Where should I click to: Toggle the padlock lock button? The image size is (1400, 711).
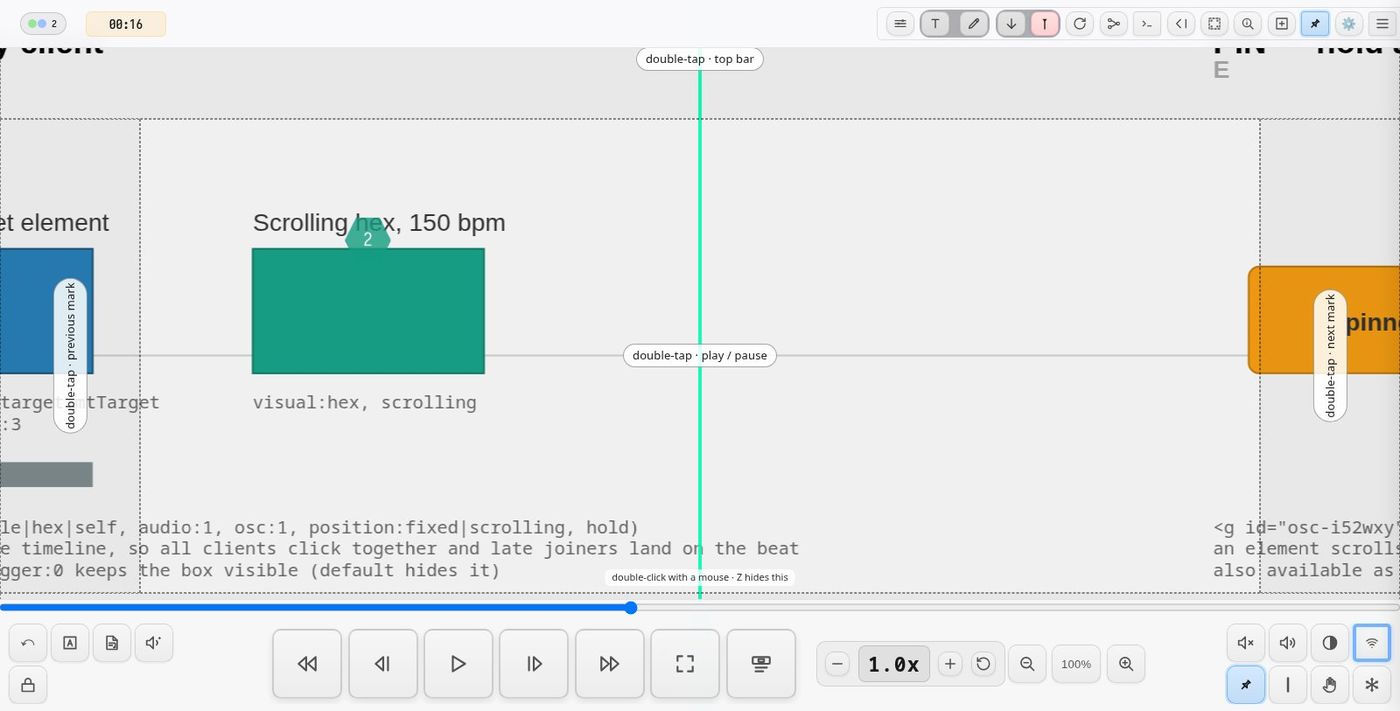coord(28,685)
